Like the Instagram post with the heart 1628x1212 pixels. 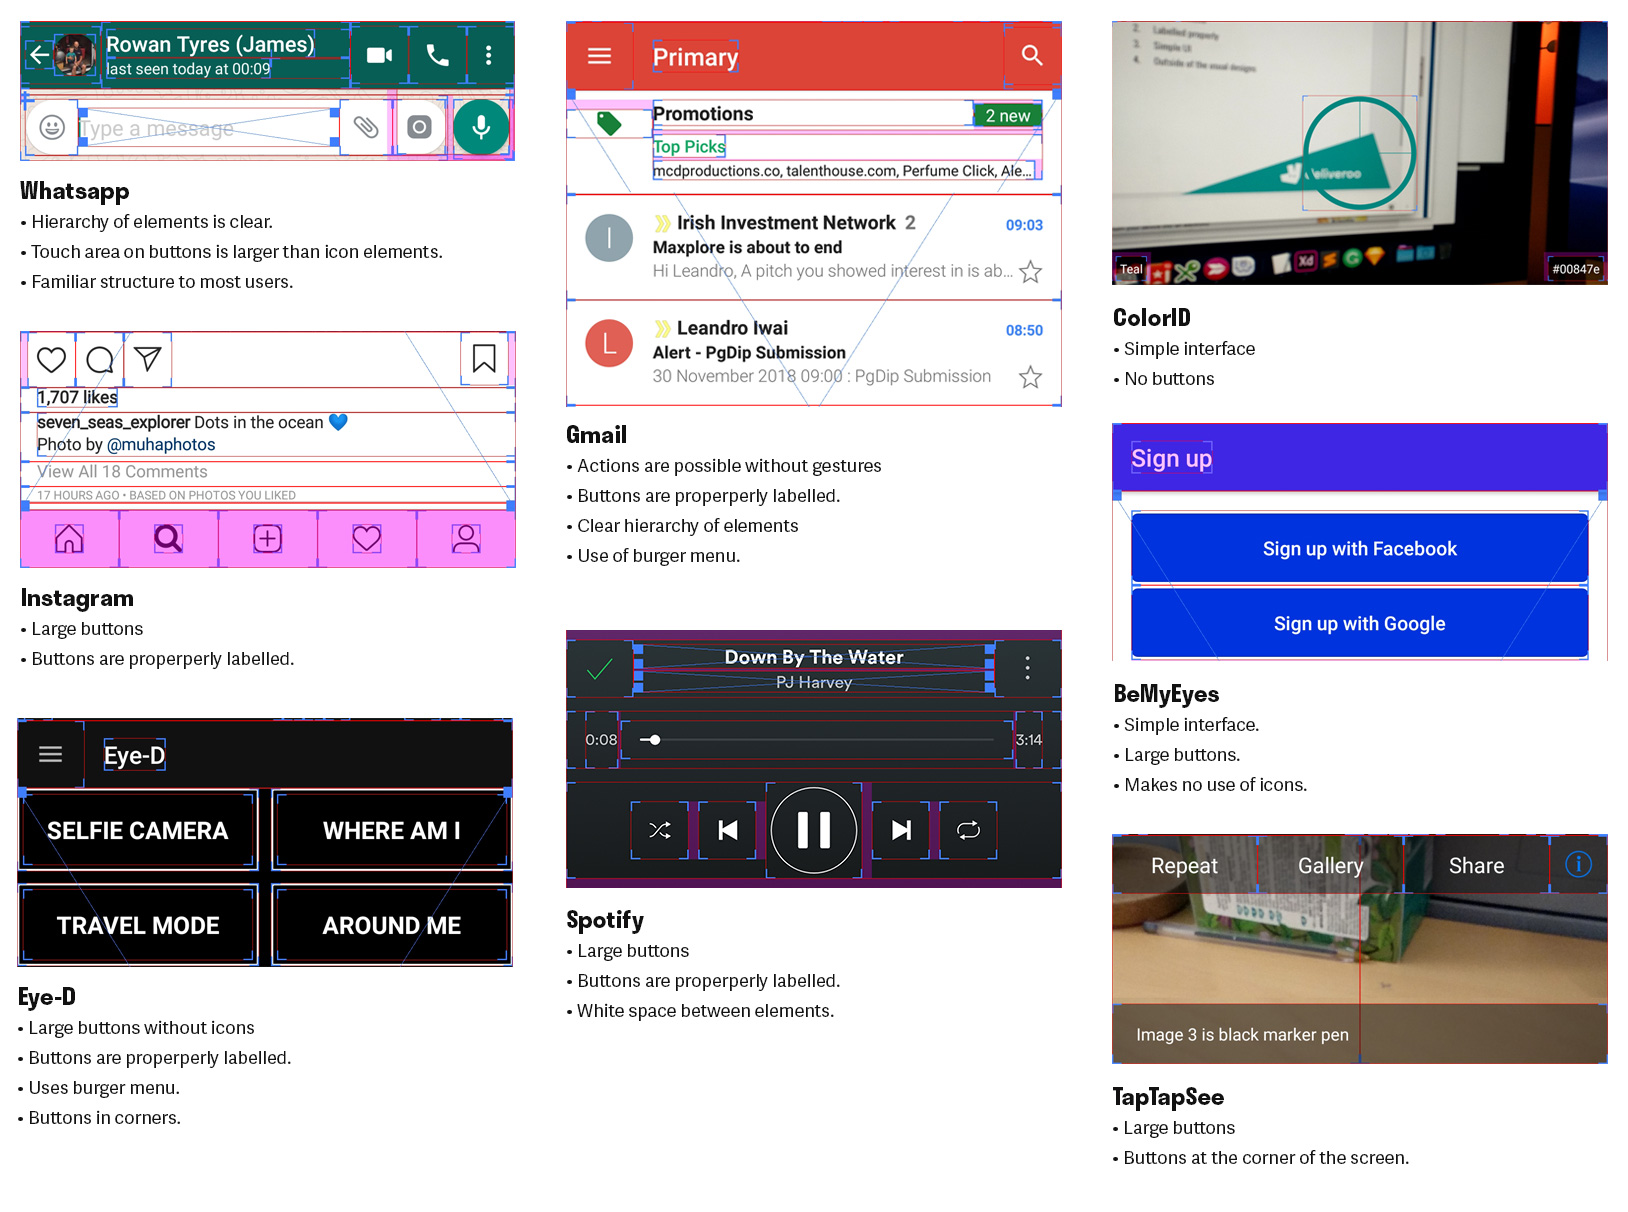(x=51, y=359)
